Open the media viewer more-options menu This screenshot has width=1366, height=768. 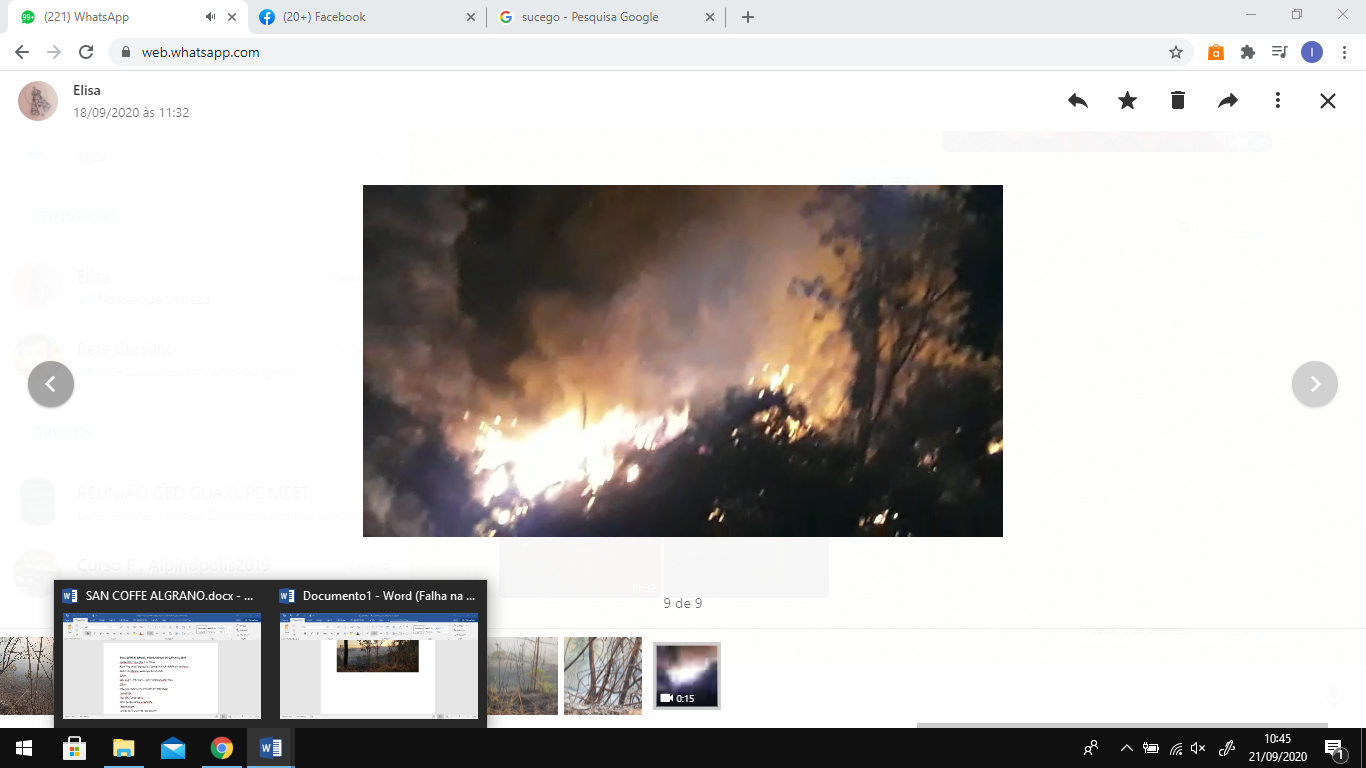tap(1277, 100)
